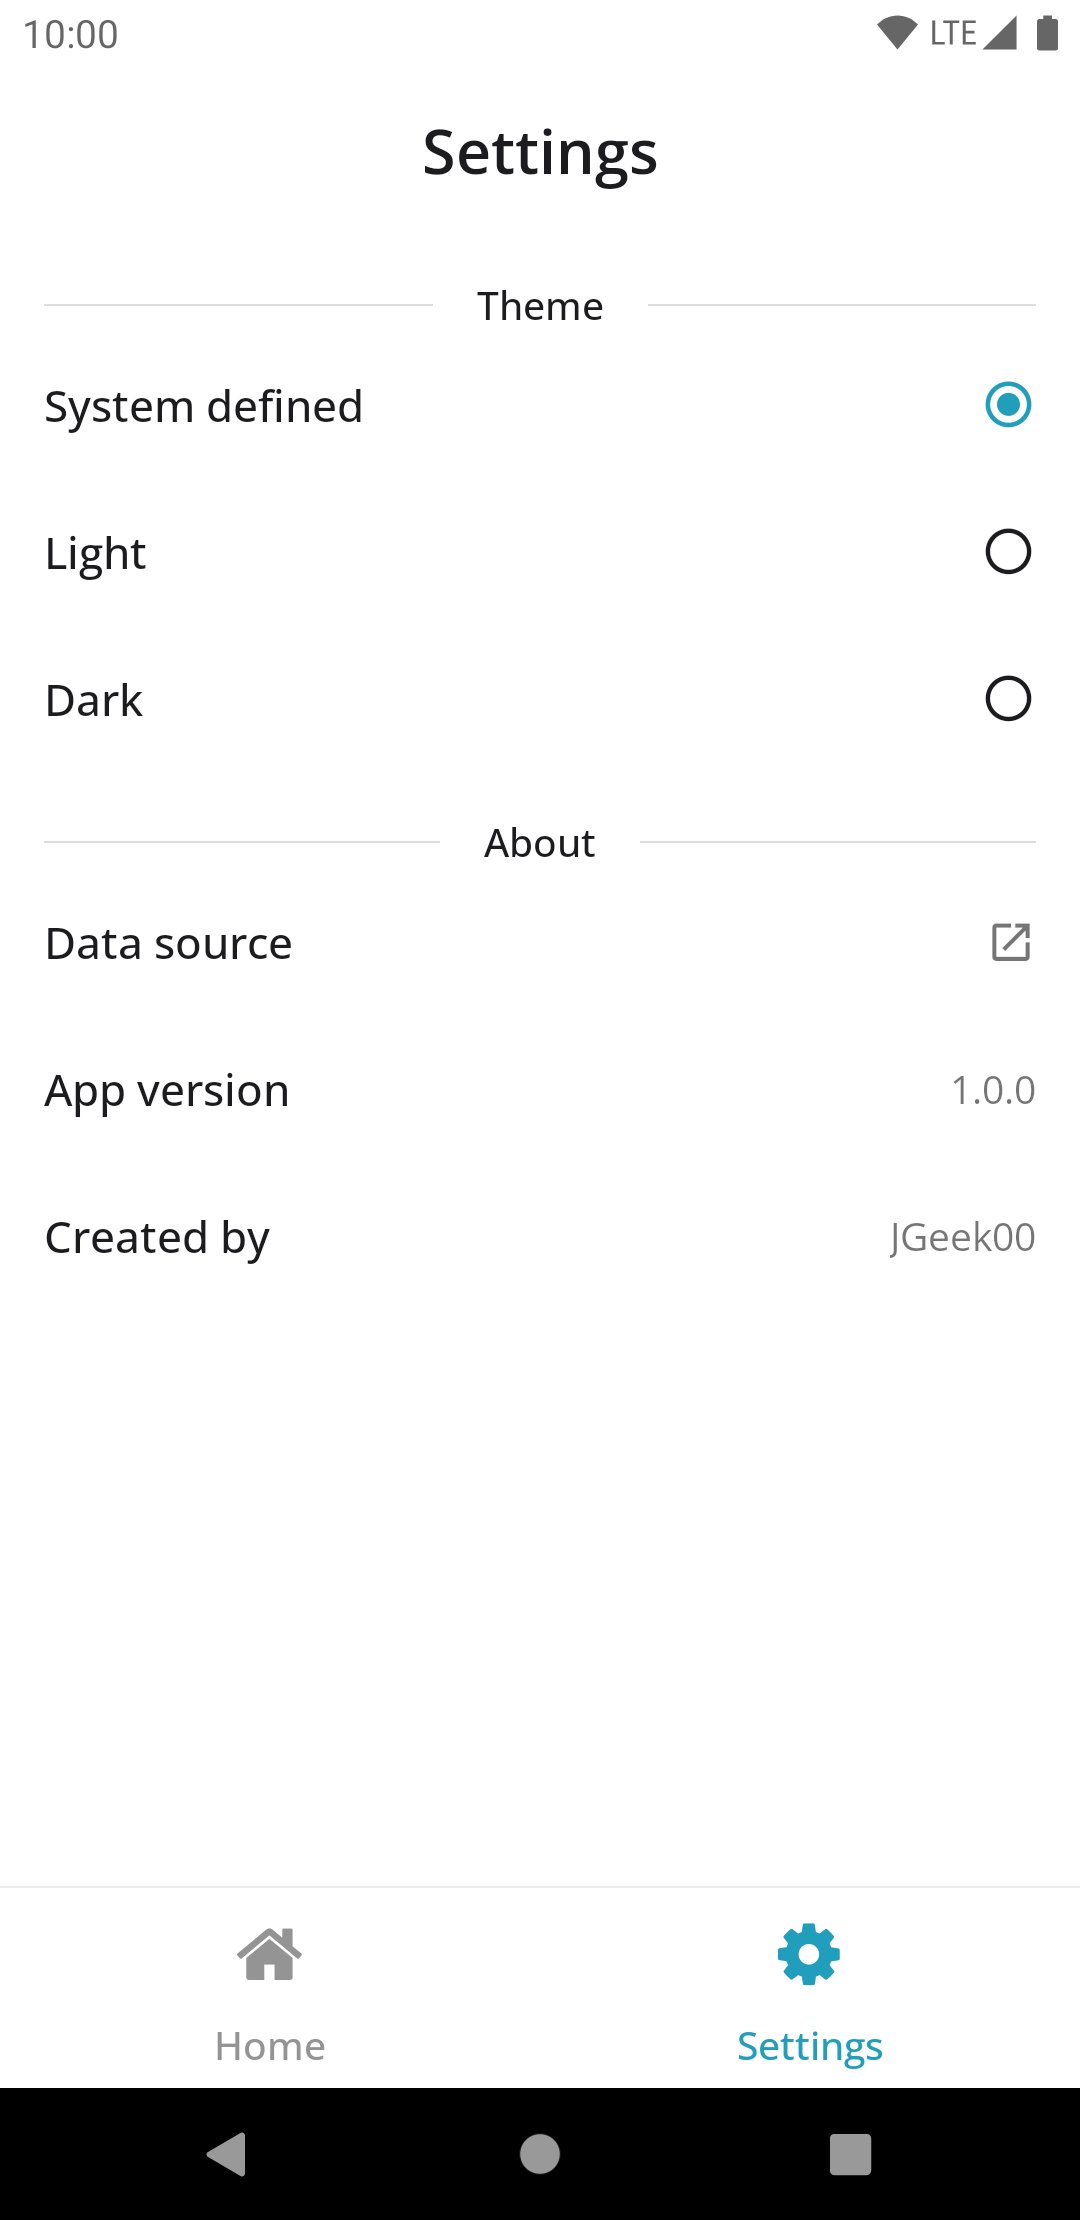
Task: Select the System defined radio button
Action: coord(1008,405)
